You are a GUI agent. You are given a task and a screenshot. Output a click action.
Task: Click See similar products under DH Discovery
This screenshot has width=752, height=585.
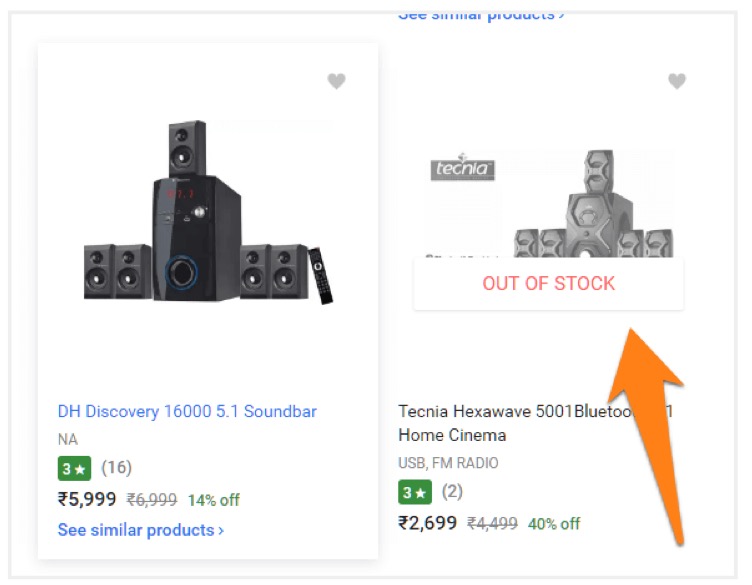pos(141,530)
